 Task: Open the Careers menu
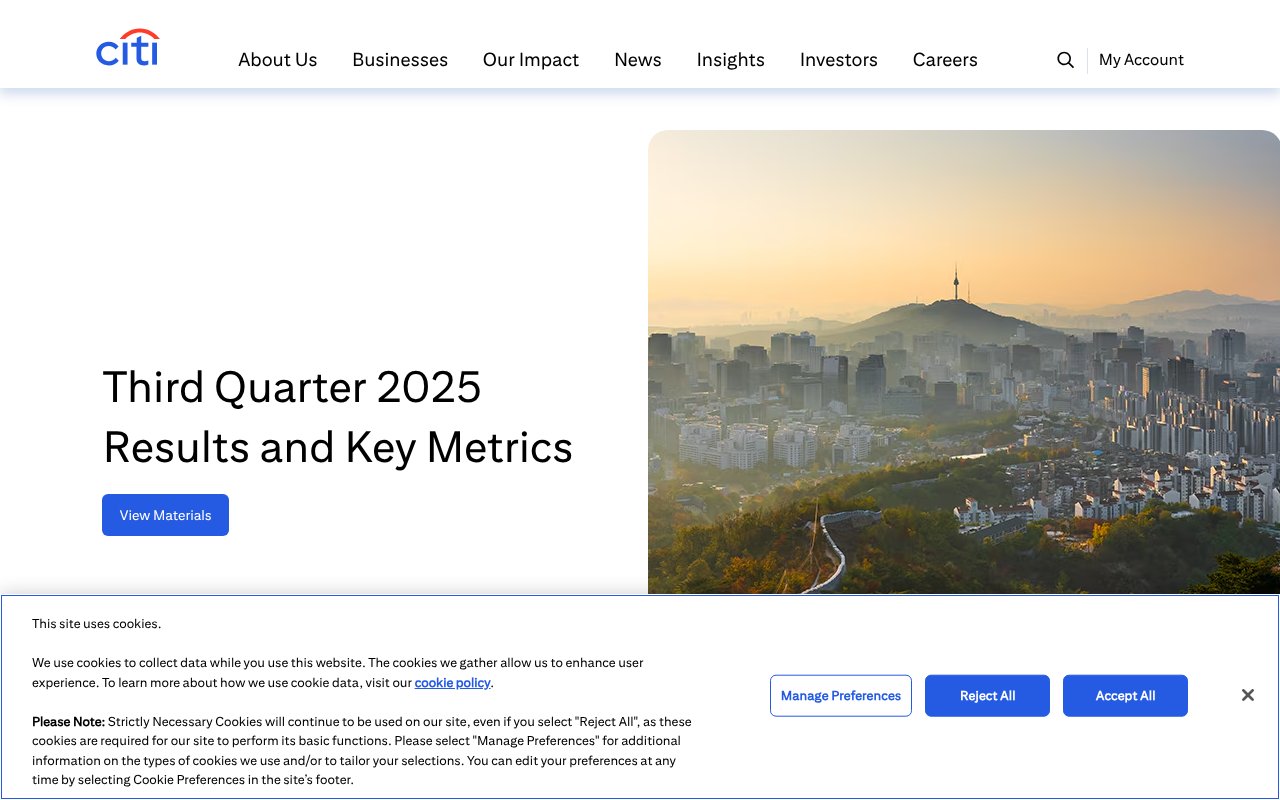point(944,60)
